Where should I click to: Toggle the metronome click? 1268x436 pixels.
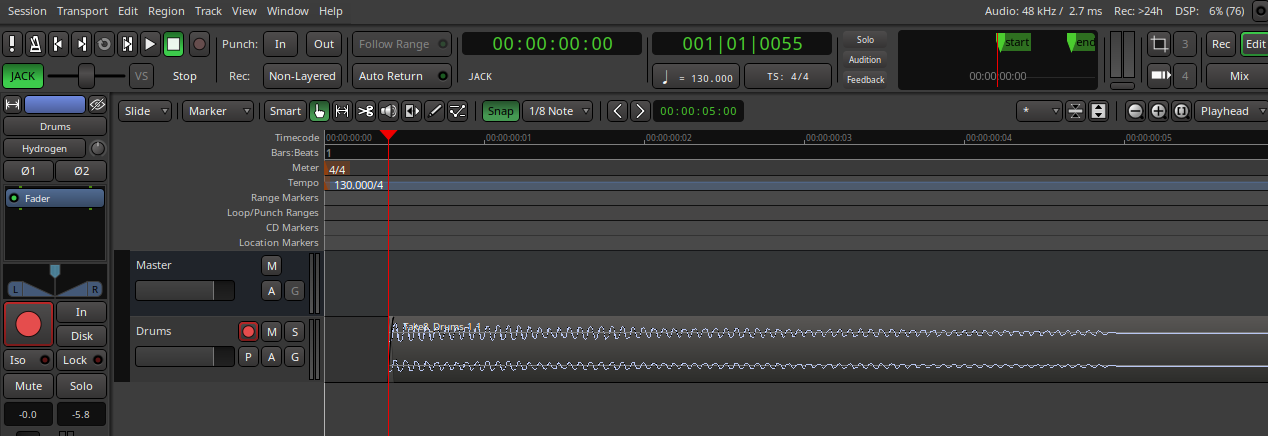click(x=35, y=44)
